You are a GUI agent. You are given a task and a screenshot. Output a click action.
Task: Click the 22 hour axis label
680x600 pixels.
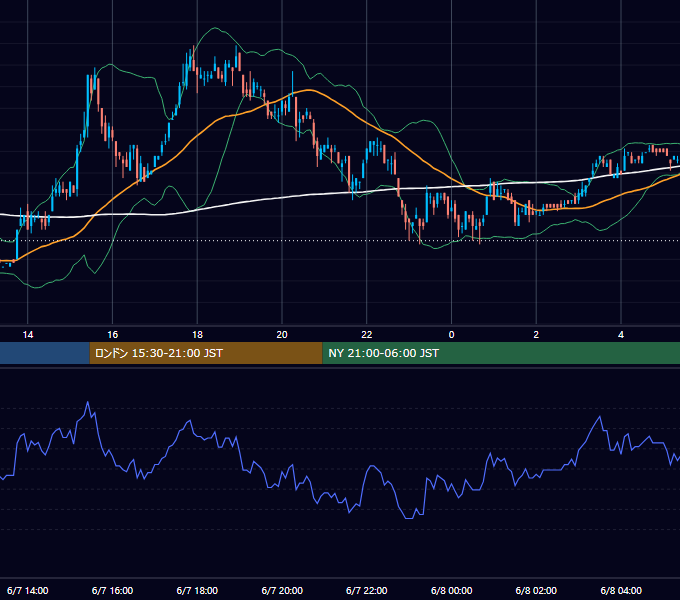point(367,335)
